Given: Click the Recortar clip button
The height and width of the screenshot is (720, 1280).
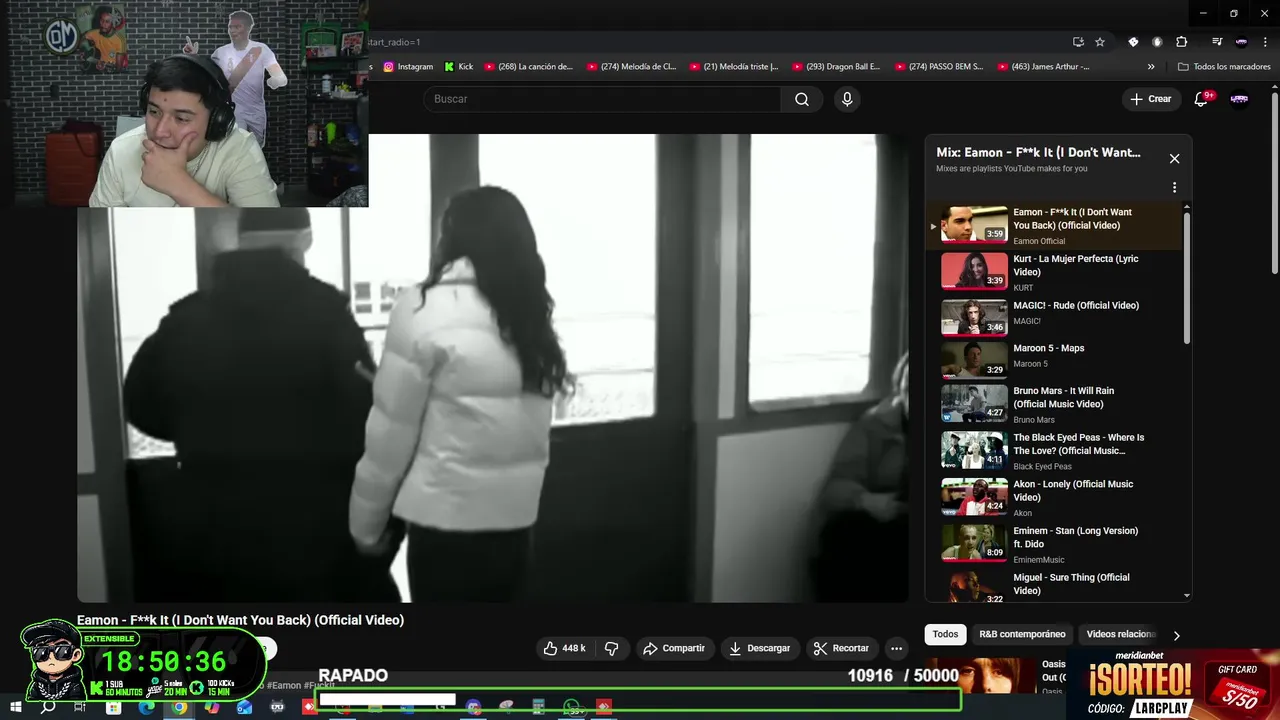Looking at the screenshot, I should pyautogui.click(x=841, y=648).
